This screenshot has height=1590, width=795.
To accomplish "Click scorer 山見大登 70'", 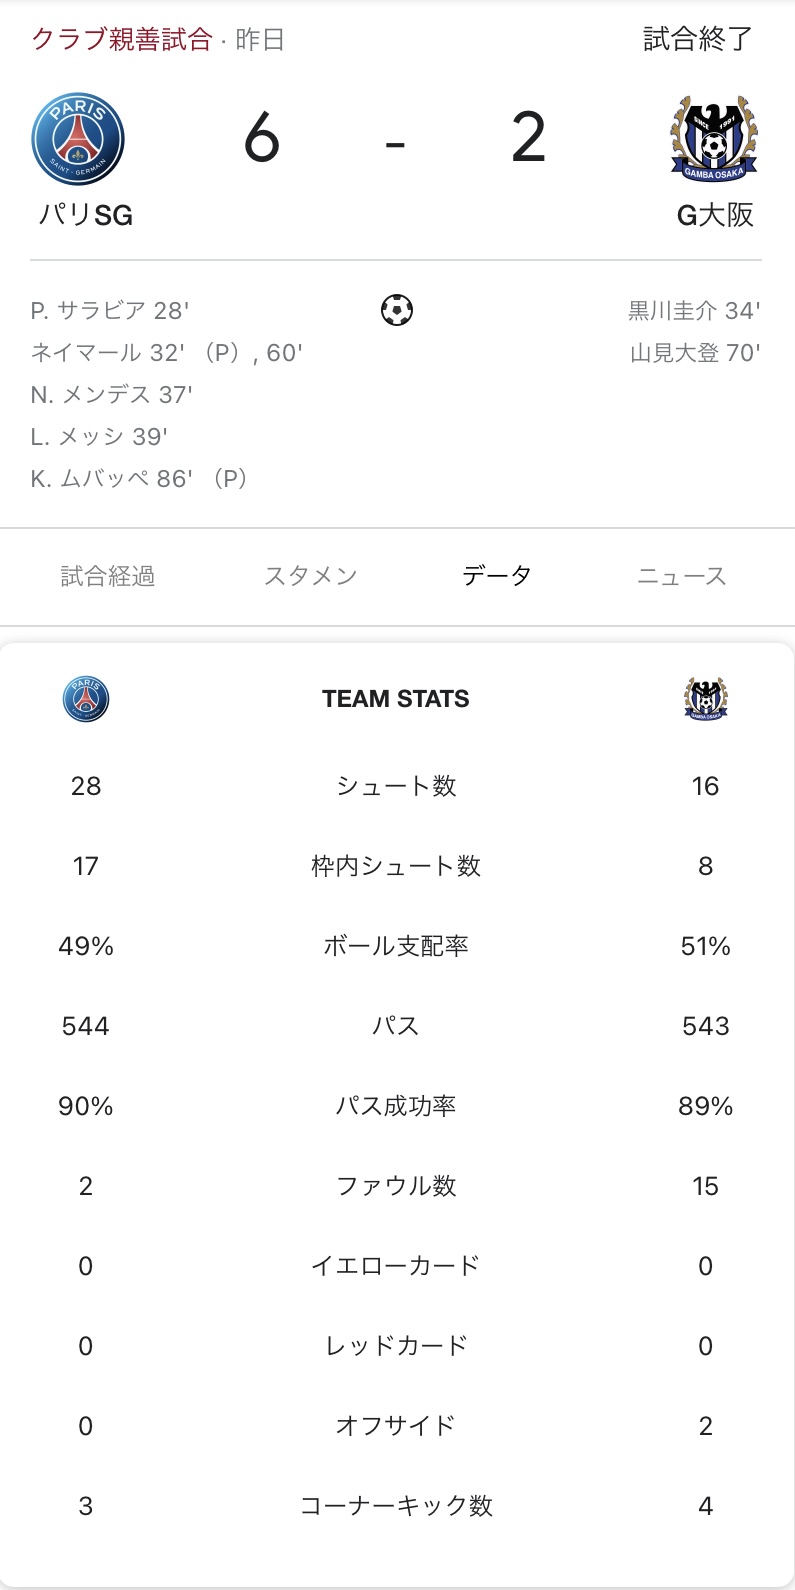I will [x=695, y=353].
